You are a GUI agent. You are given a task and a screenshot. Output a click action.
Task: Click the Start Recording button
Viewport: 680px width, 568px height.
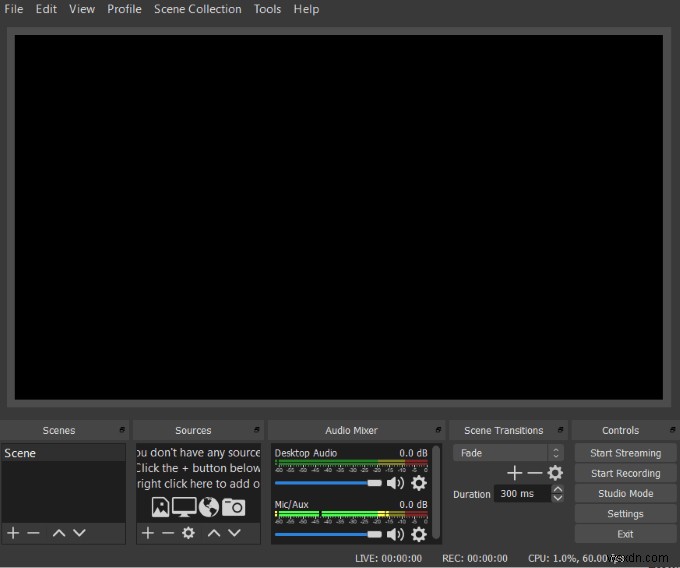(x=625, y=473)
